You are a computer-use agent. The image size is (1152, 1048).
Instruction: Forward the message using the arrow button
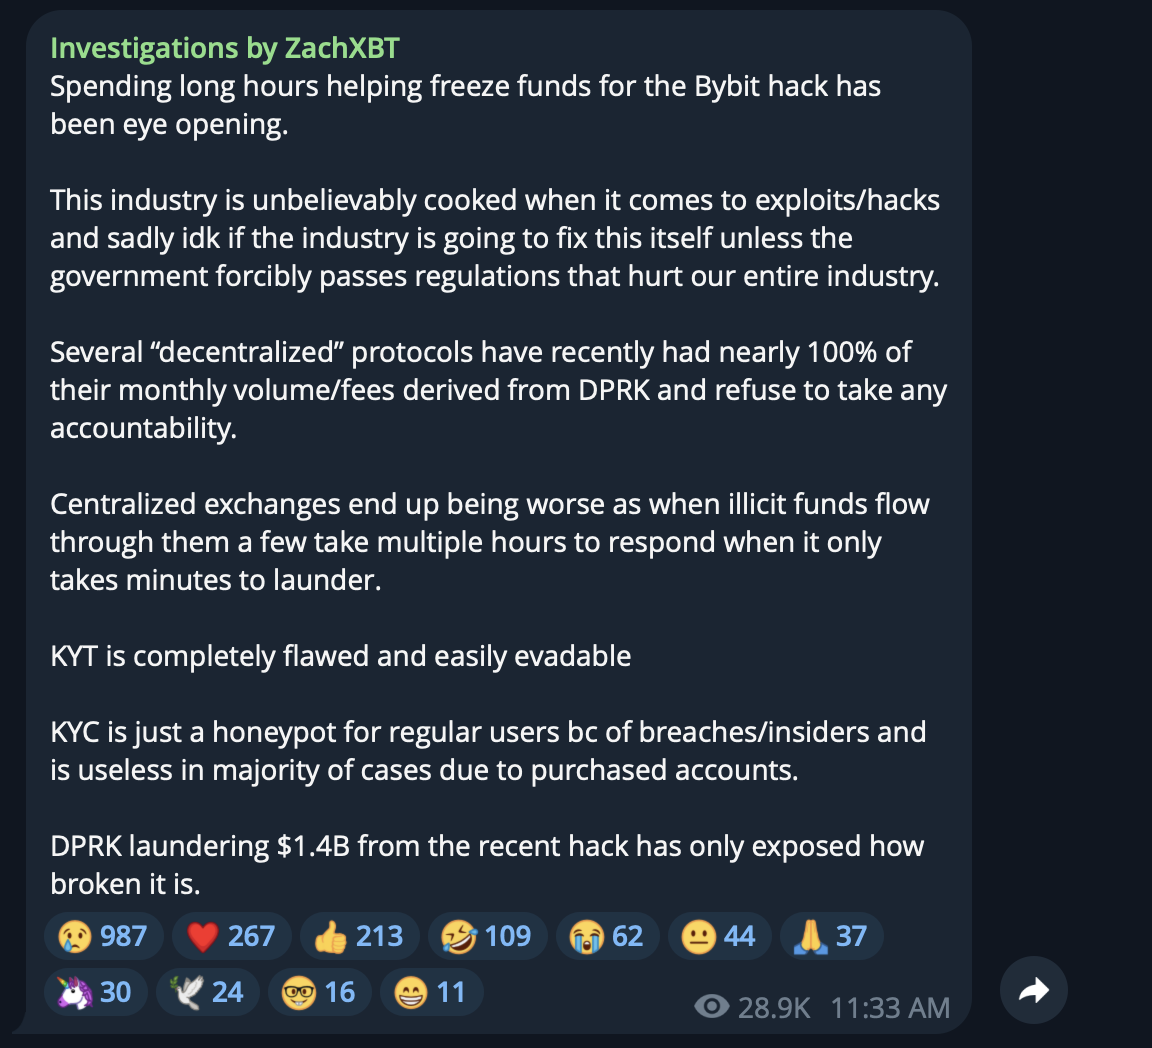pyautogui.click(x=1033, y=991)
